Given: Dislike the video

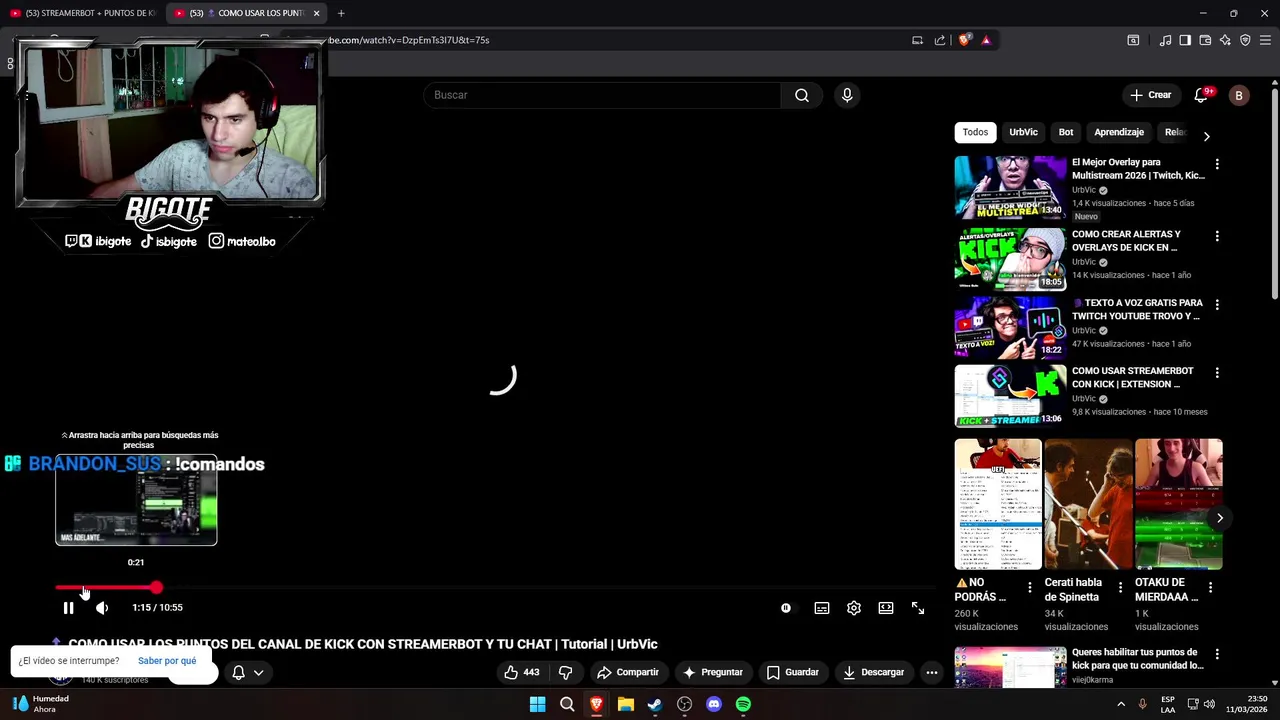Looking at the screenshot, I should click(565, 672).
